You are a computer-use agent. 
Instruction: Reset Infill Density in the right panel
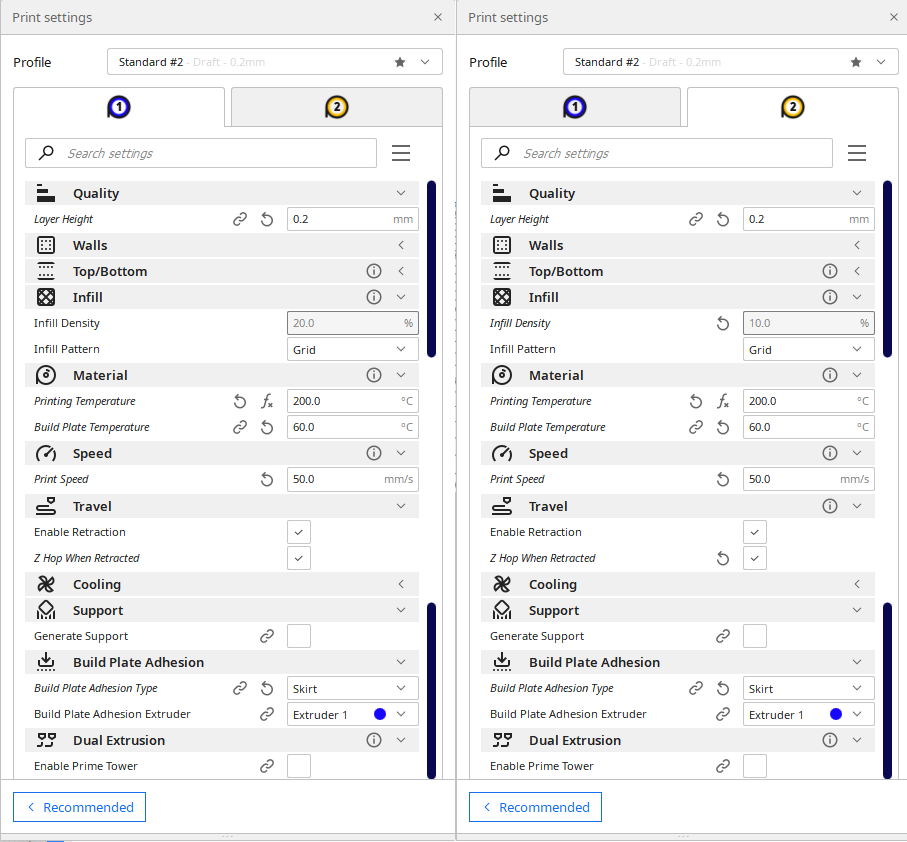[x=722, y=323]
